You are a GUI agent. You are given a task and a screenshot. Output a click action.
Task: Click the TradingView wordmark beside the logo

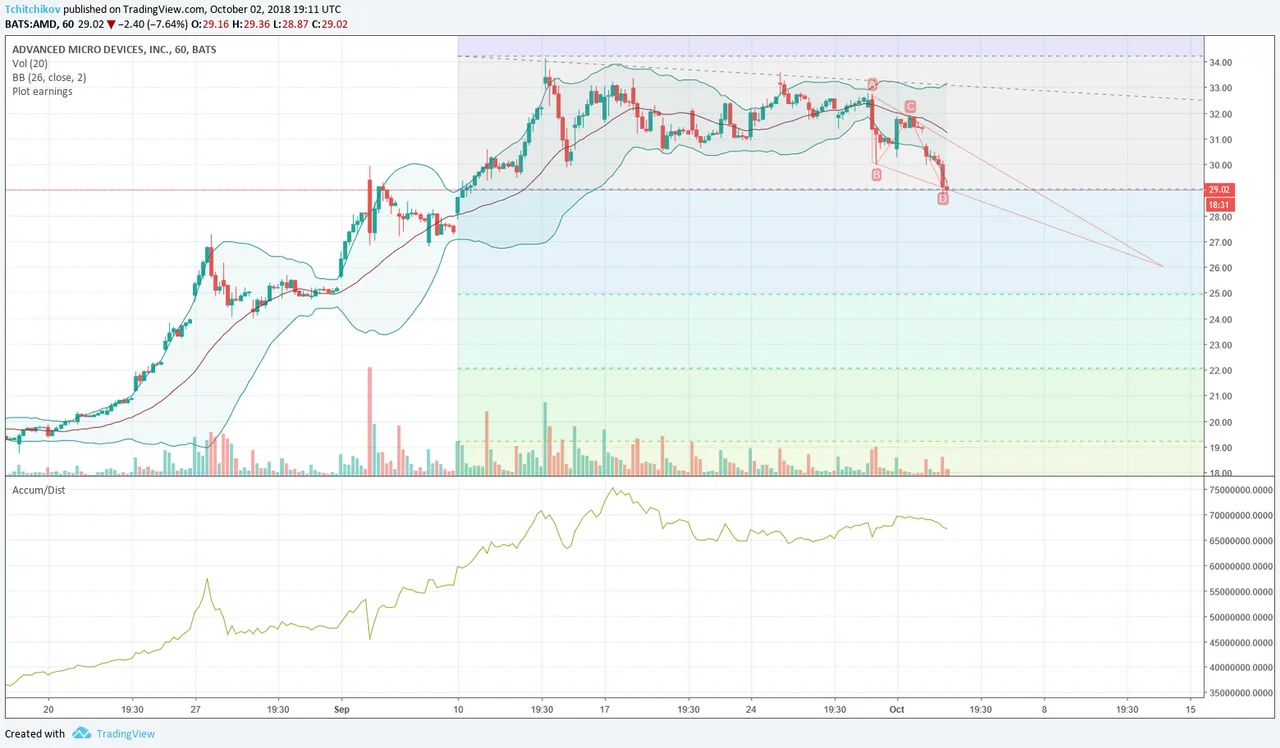(x=125, y=734)
